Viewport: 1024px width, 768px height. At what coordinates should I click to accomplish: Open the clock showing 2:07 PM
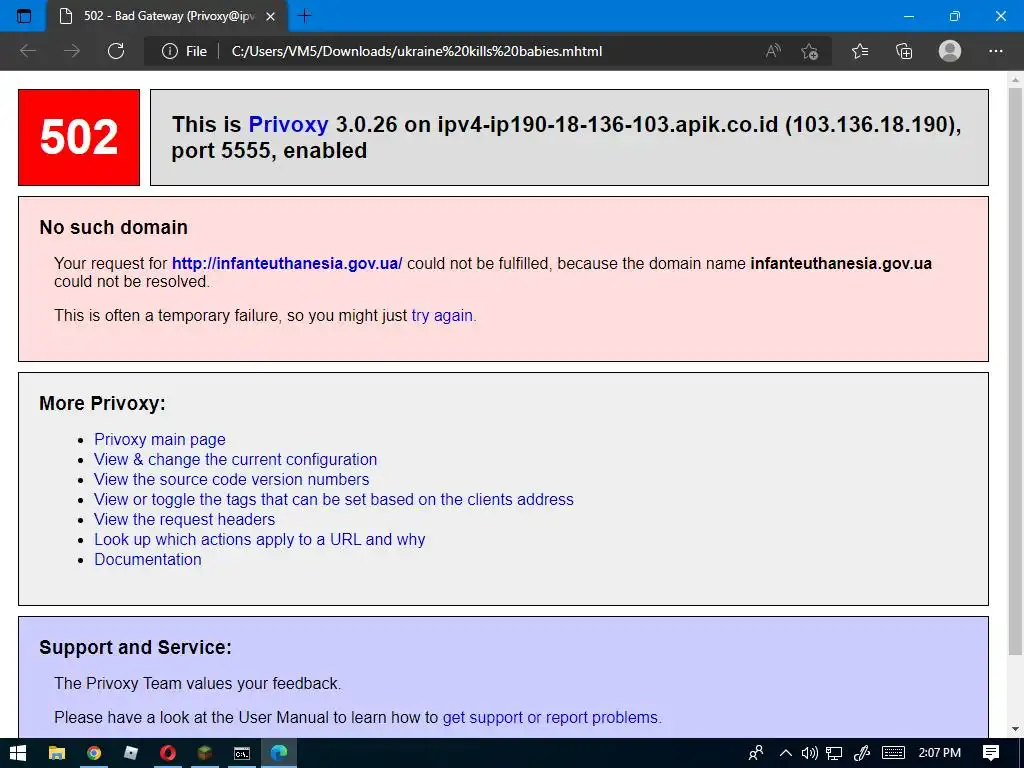[939, 753]
